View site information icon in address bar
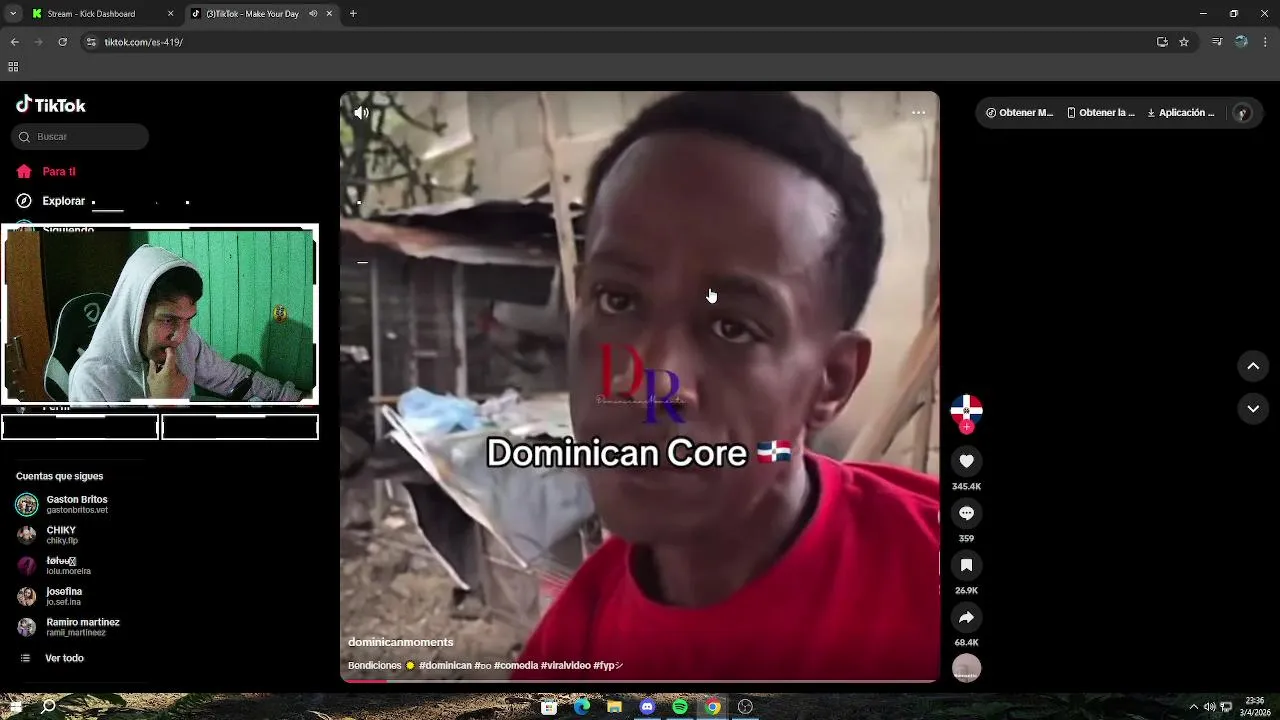 pyautogui.click(x=91, y=42)
